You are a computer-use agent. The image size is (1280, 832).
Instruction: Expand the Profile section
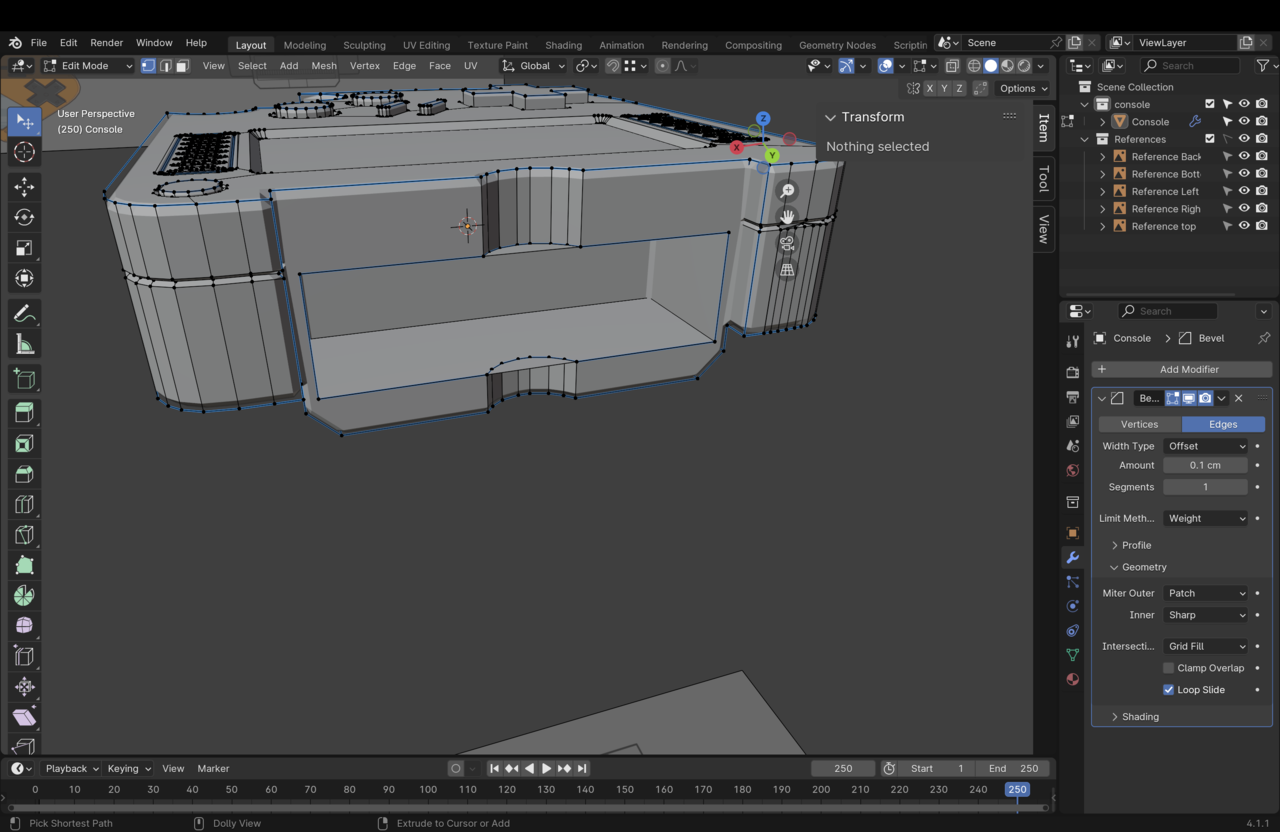[1136, 545]
